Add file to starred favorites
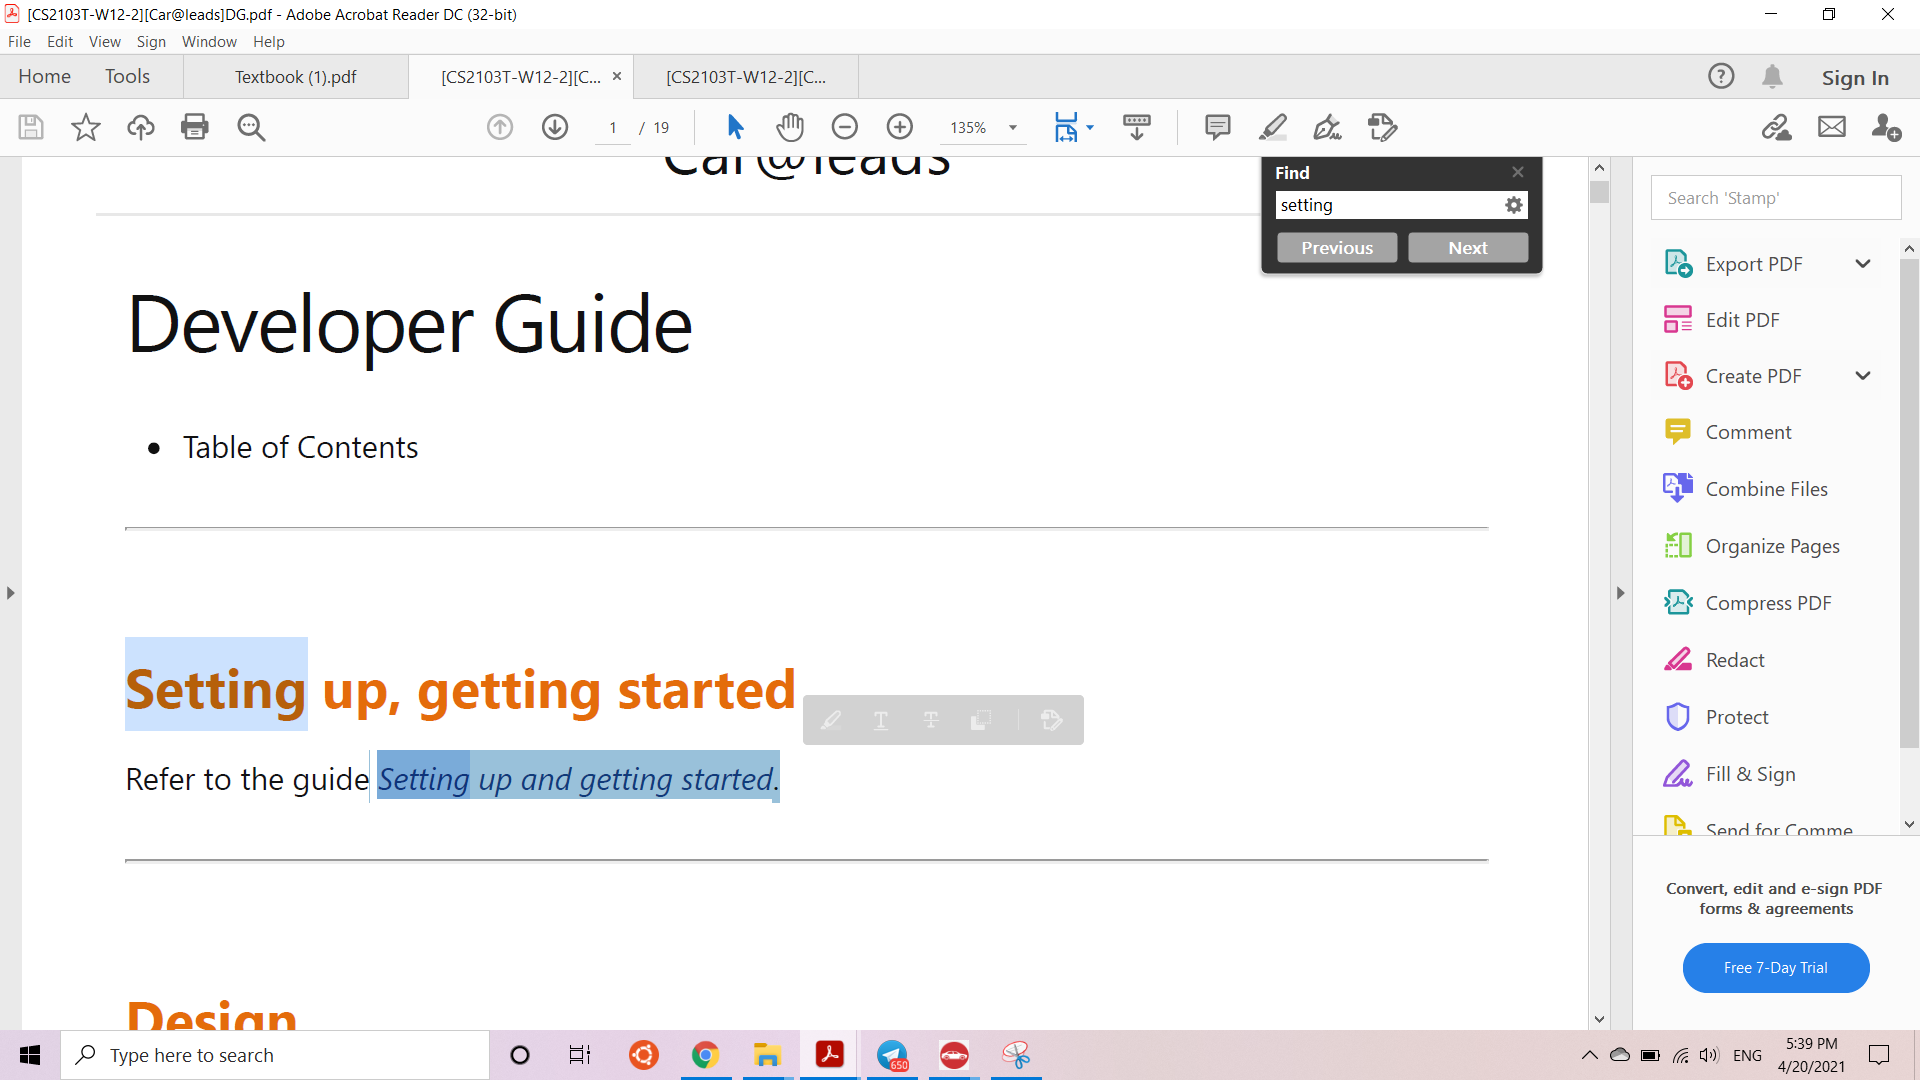 point(86,127)
